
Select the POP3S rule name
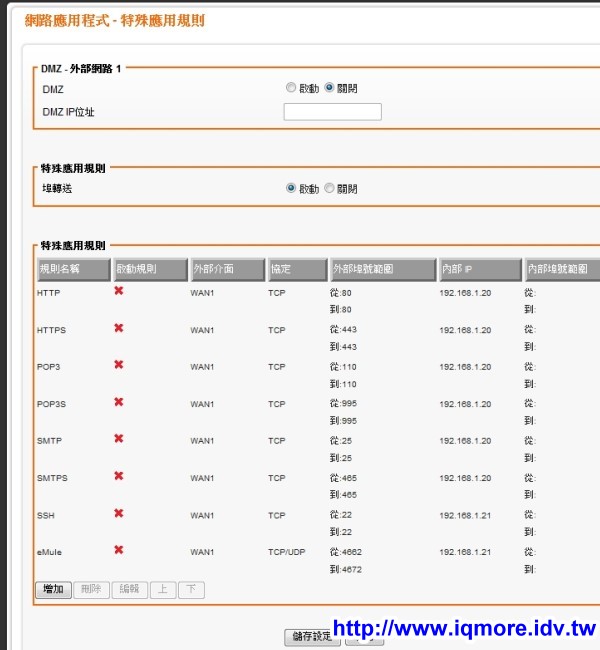[x=51, y=404]
